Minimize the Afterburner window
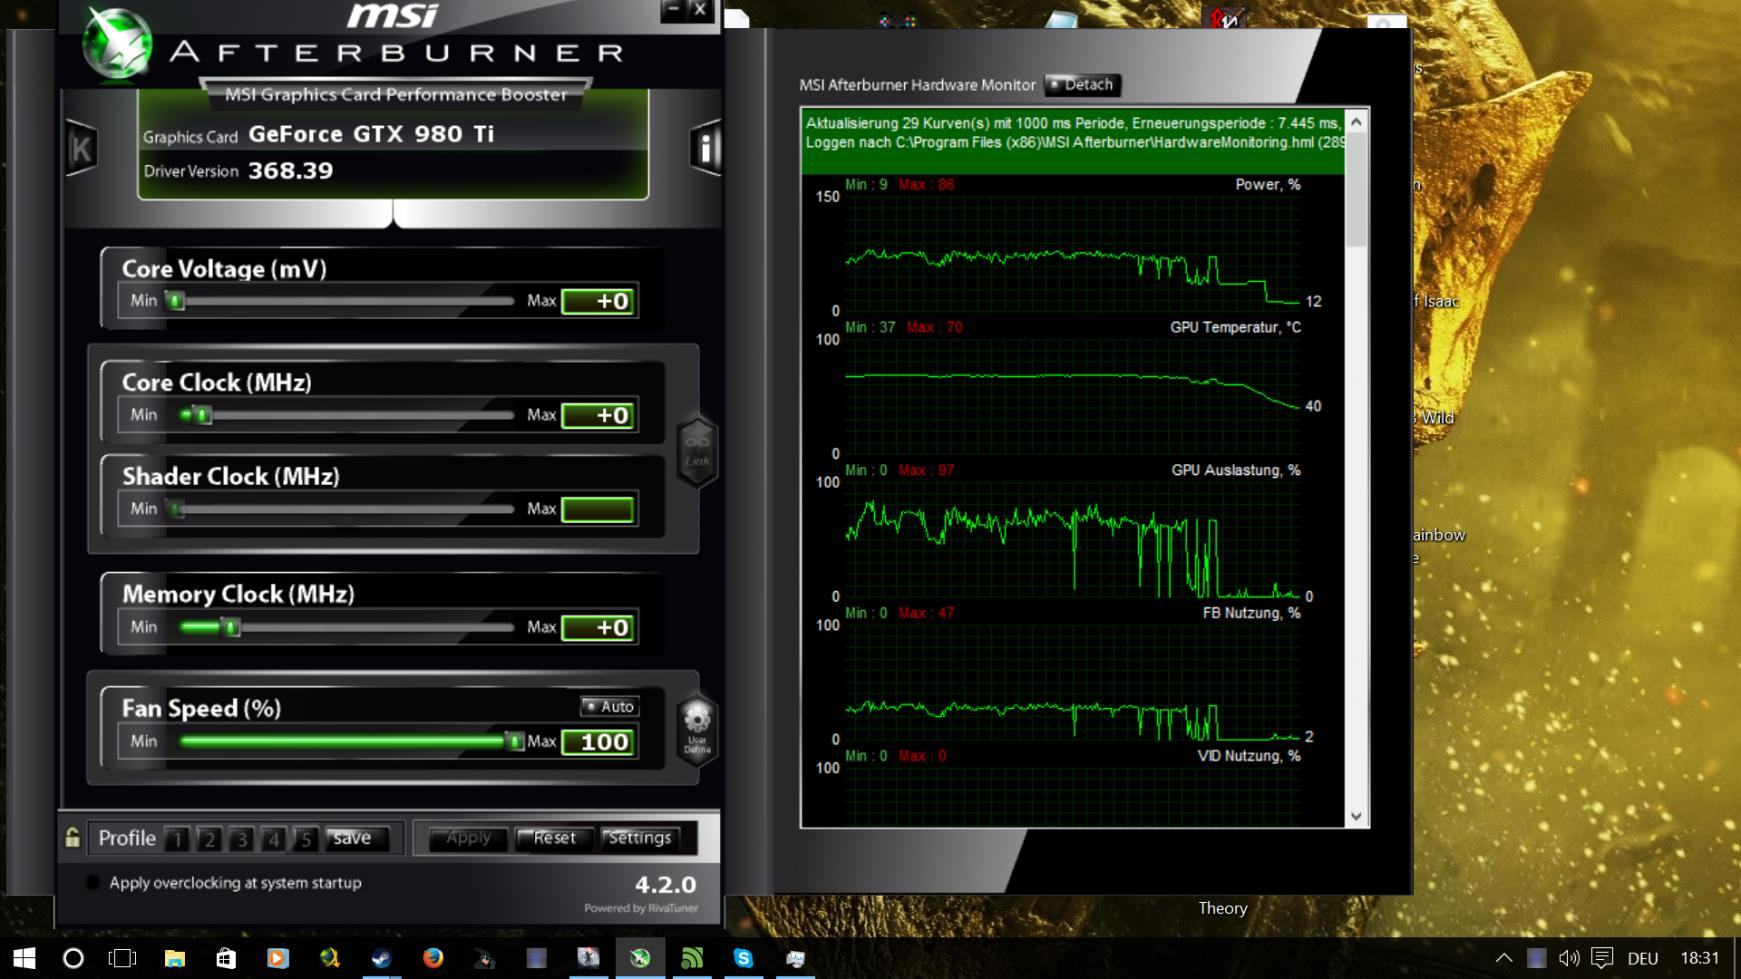Screen dimensions: 1741x979 672,10
